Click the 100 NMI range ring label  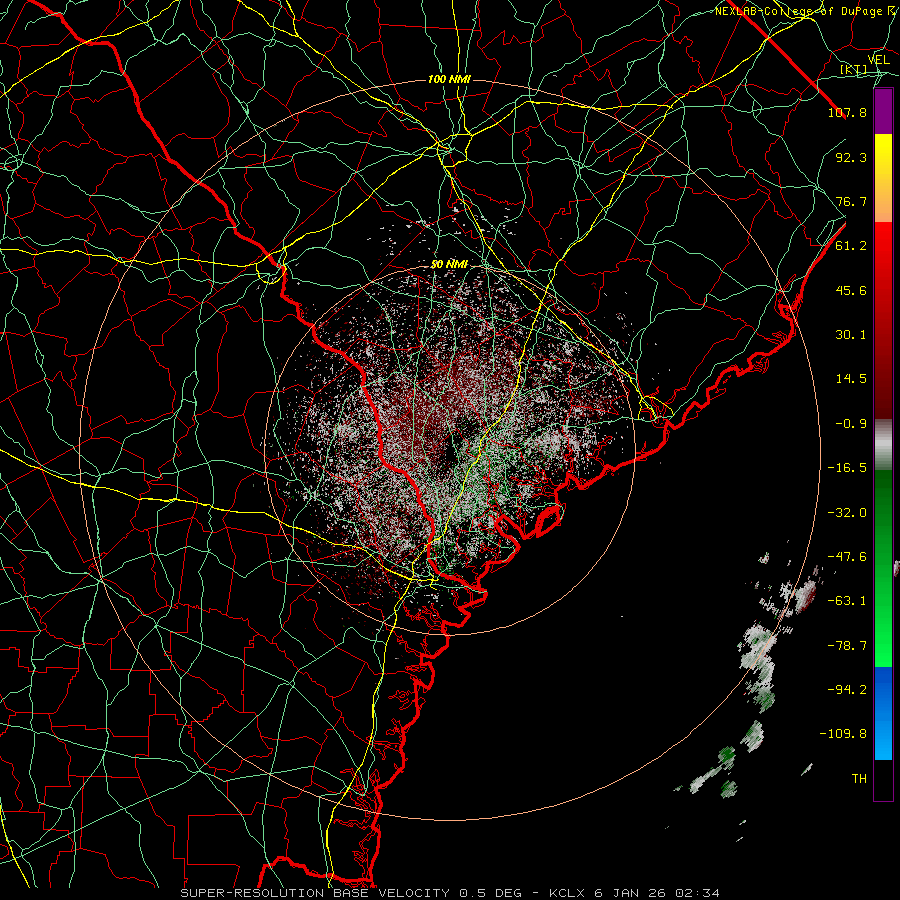pyautogui.click(x=449, y=79)
